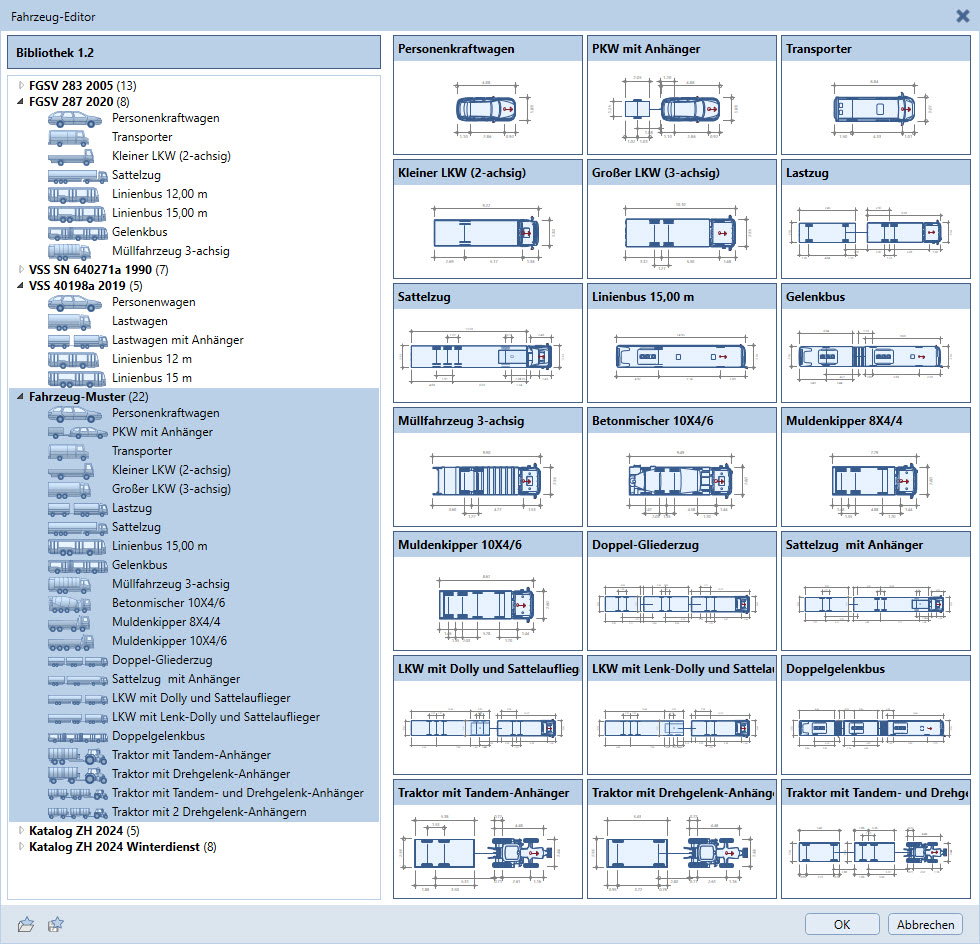
Task: Click the Betonmischer 10X4/6 vehicle icon in tree
Action: pyautogui.click(x=76, y=603)
